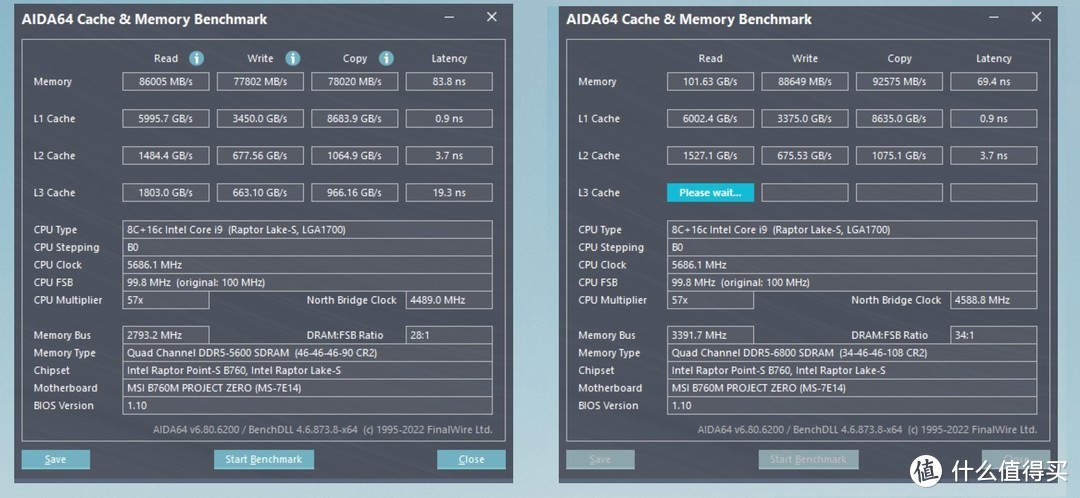The height and width of the screenshot is (498, 1080).
Task: Save results in the left benchmark window
Action: [x=56, y=459]
